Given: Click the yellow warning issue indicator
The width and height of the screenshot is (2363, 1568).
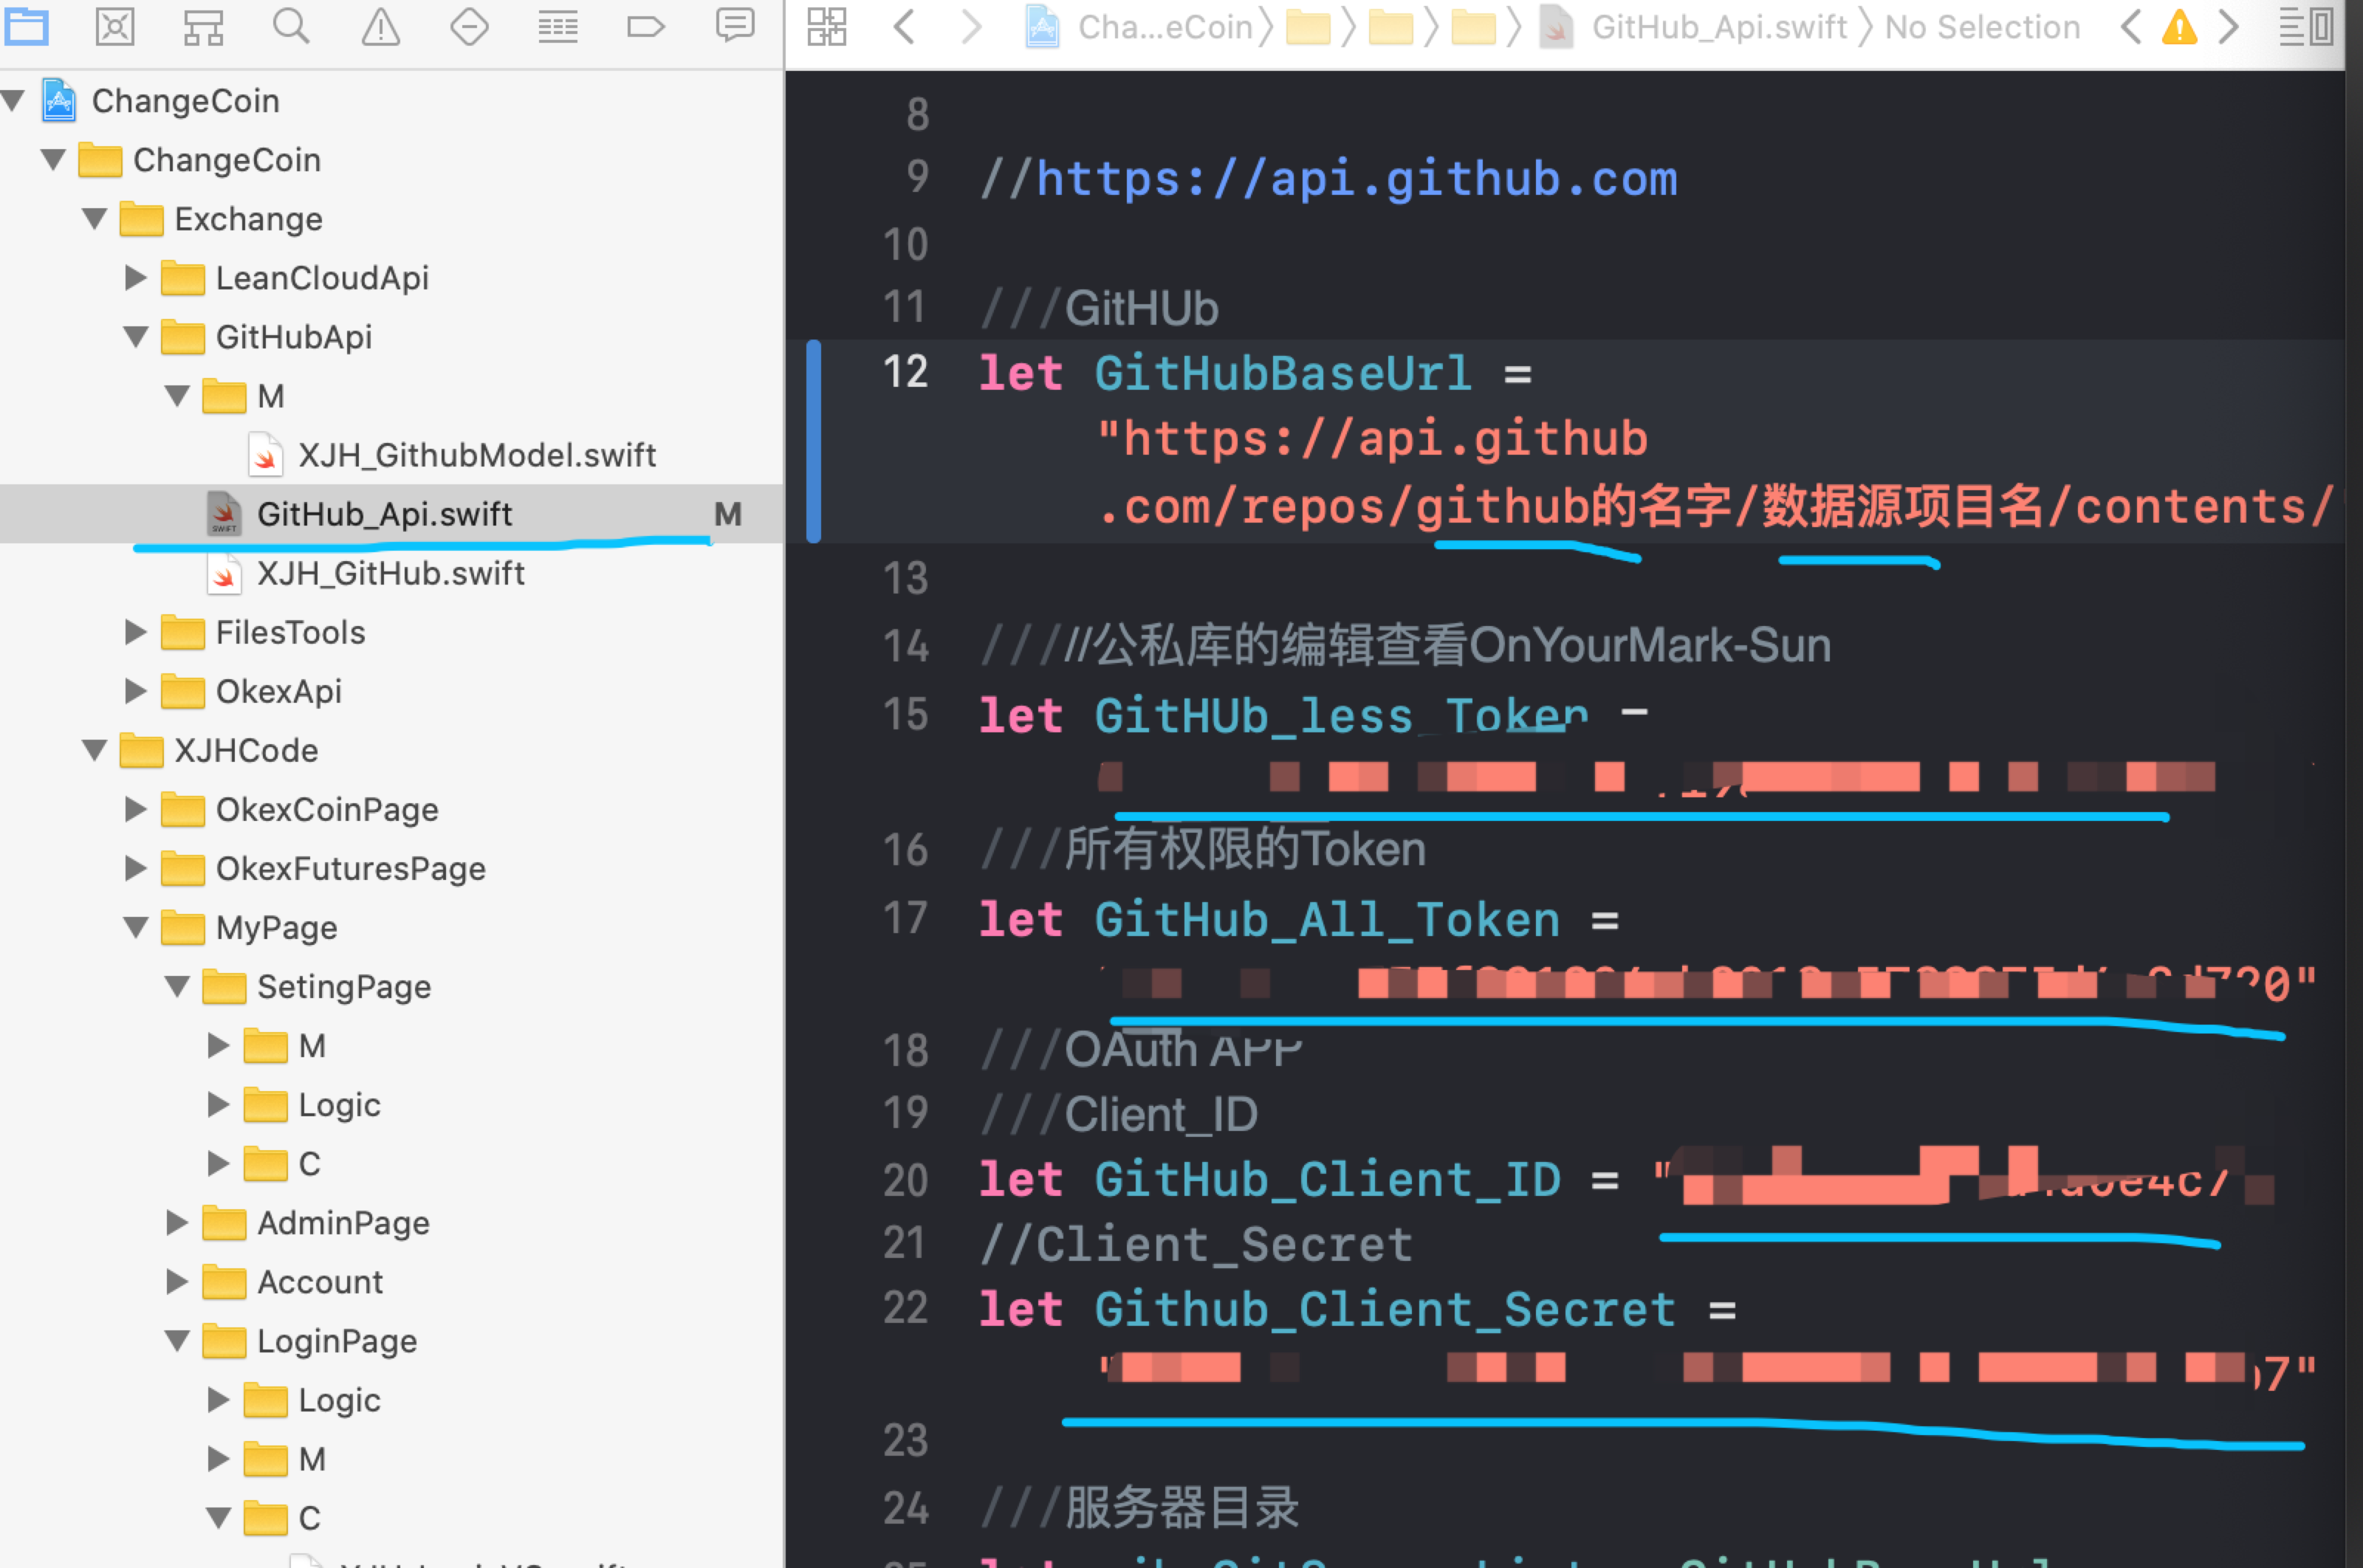Looking at the screenshot, I should click(2179, 27).
